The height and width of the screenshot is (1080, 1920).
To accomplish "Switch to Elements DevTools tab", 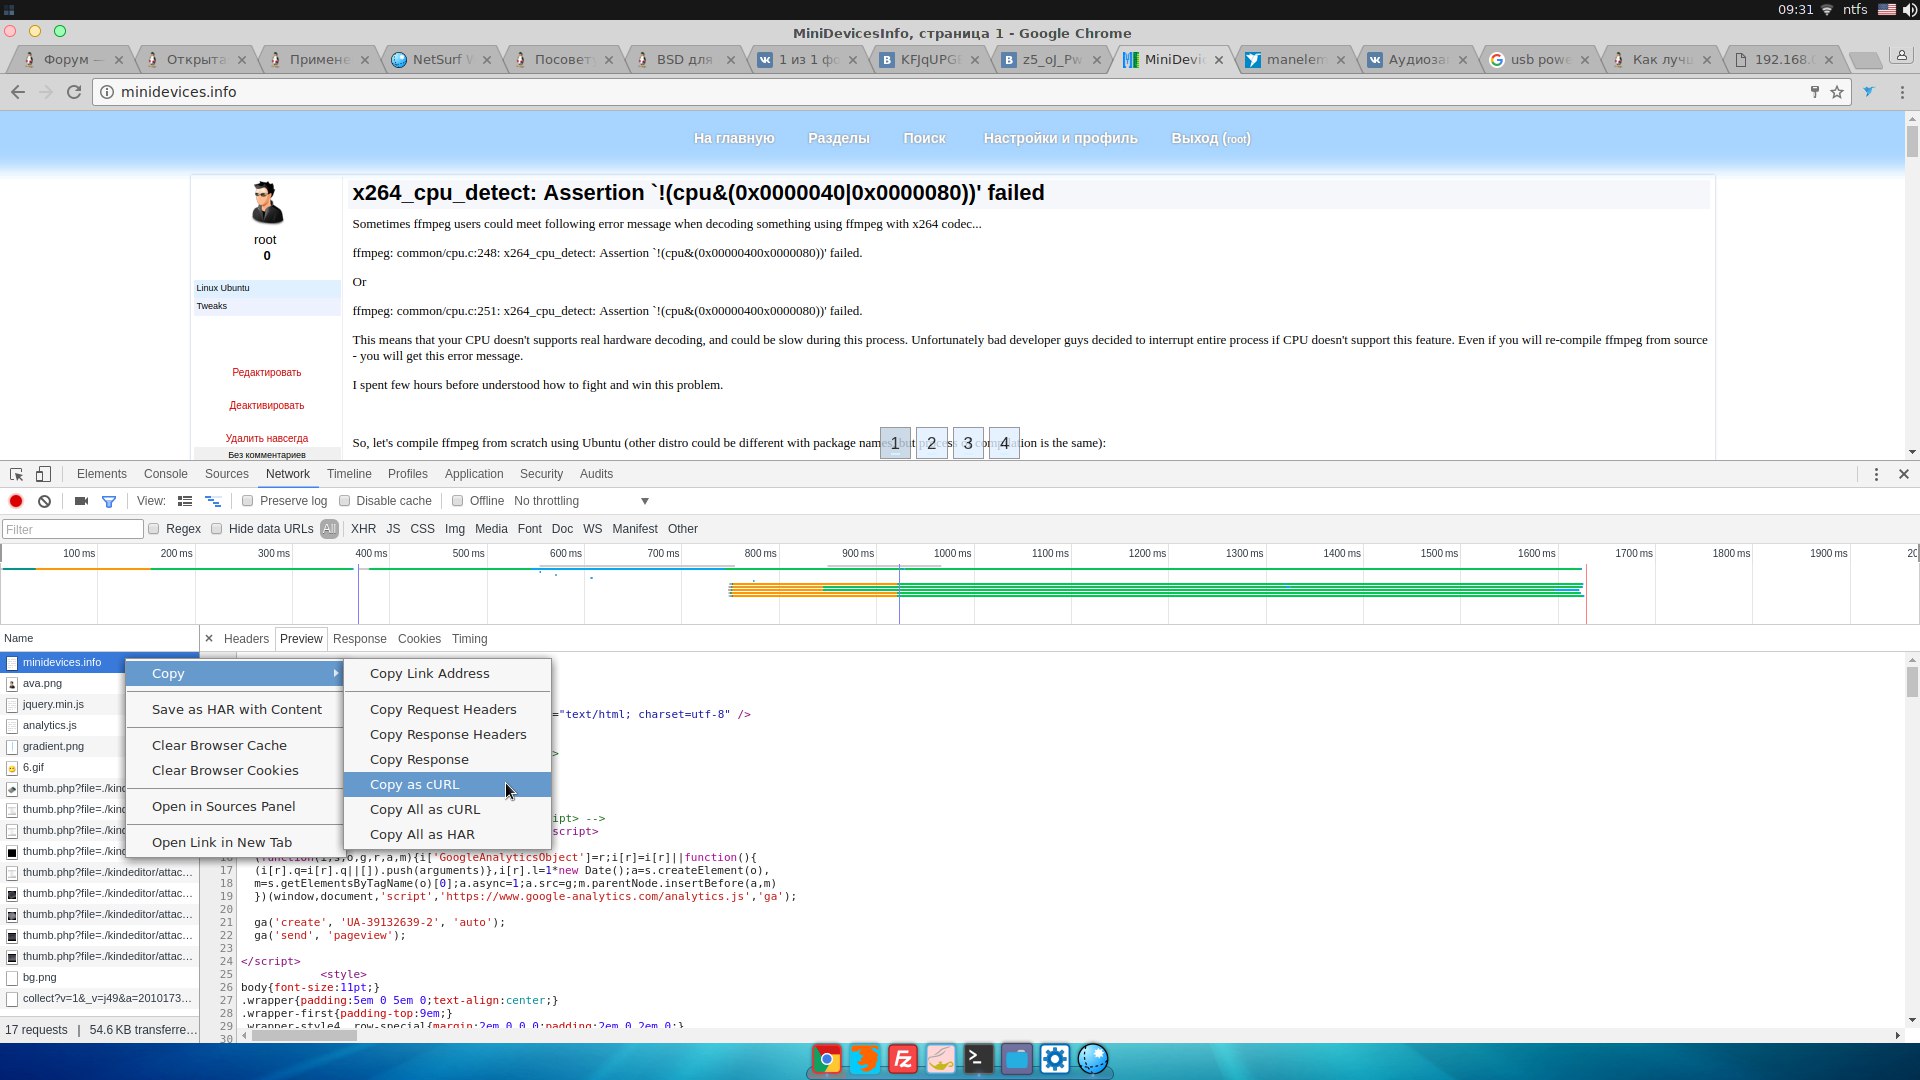I will [102, 474].
